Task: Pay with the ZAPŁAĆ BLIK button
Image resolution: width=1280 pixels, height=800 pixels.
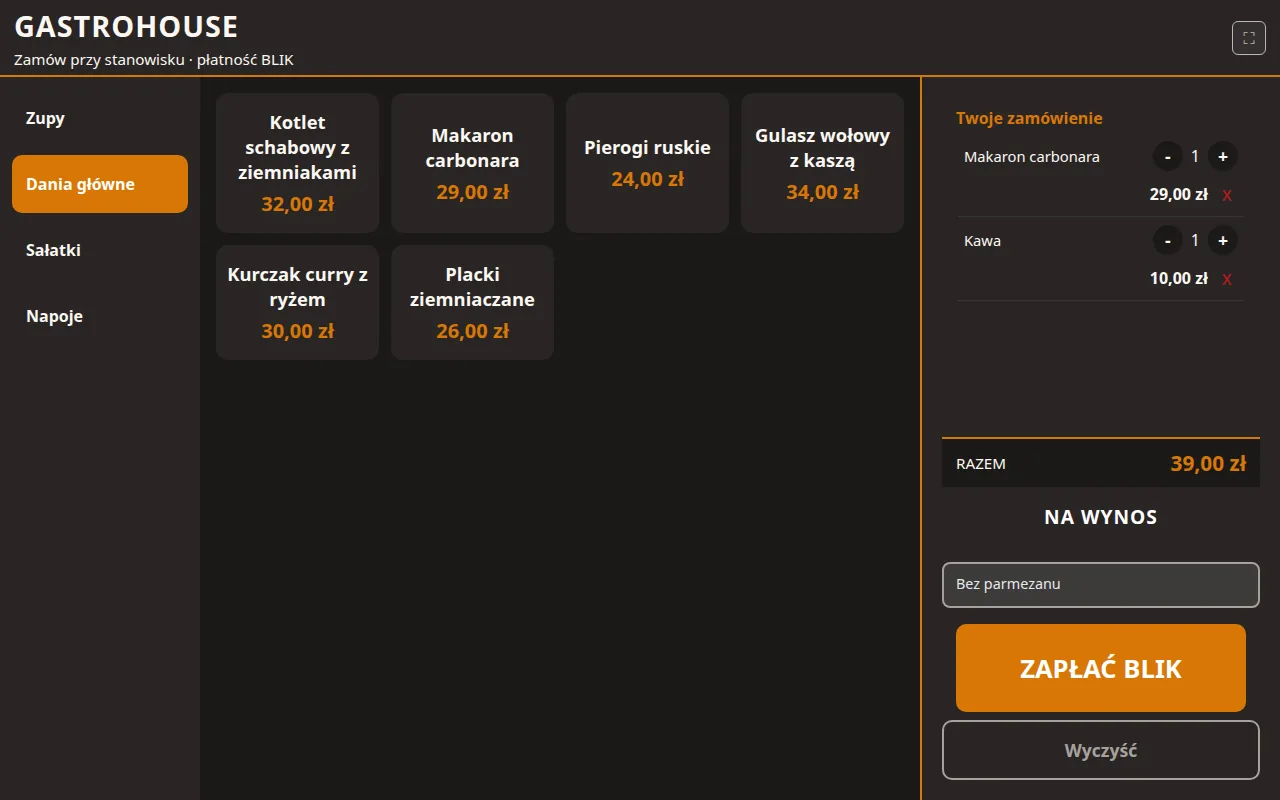Action: pyautogui.click(x=1101, y=668)
